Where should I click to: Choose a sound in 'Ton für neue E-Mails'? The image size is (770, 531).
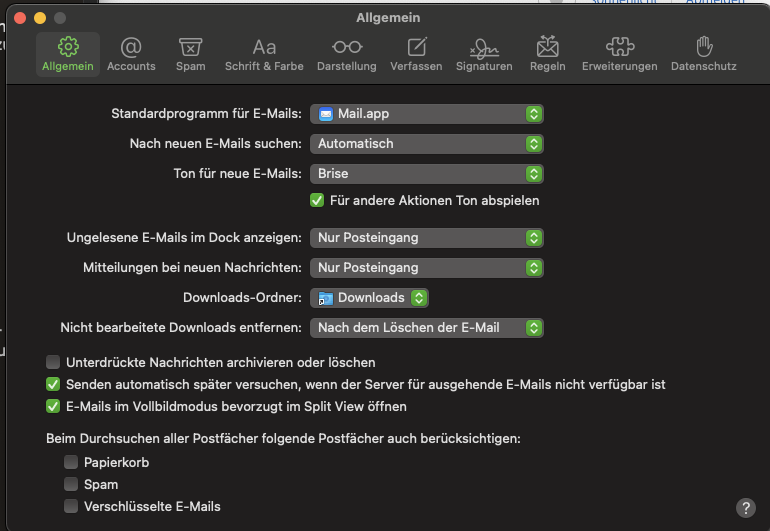coord(427,174)
